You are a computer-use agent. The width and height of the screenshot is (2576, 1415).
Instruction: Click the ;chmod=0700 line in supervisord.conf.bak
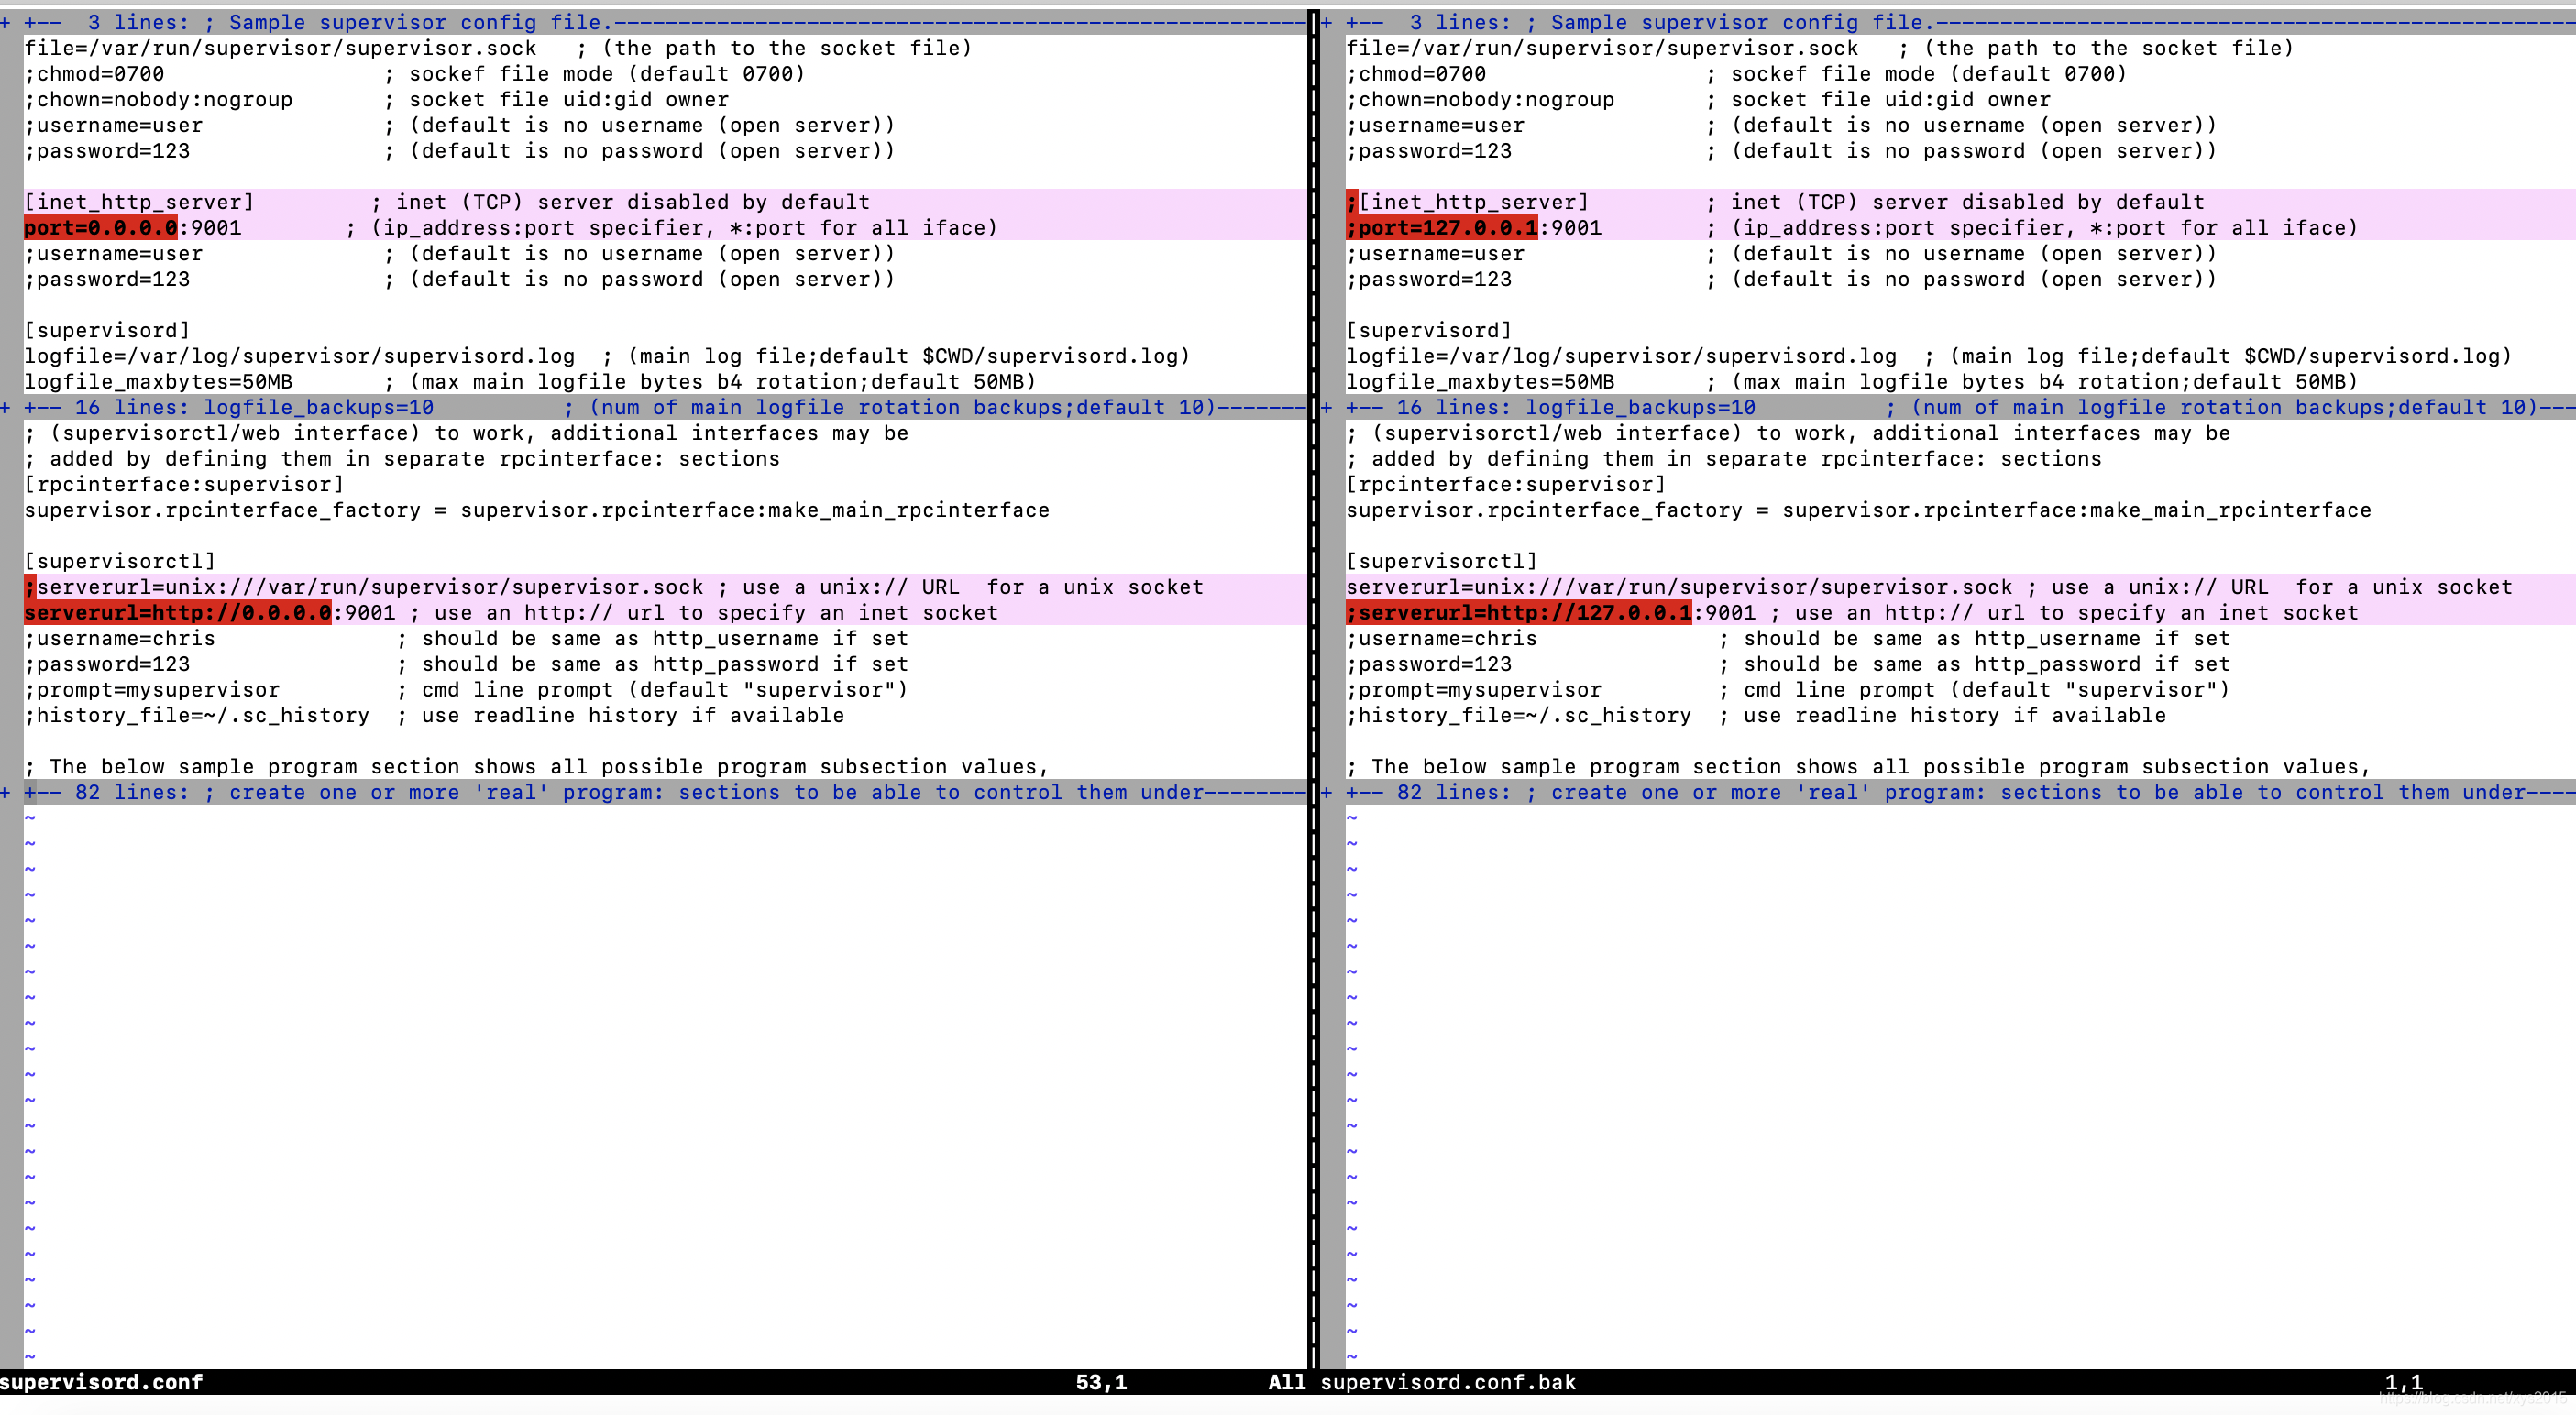pos(1737,74)
